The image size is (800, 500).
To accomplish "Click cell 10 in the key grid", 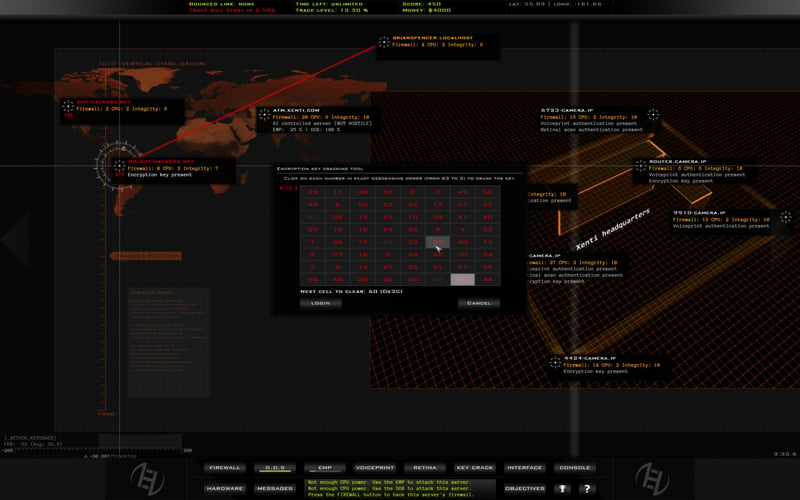I will [x=413, y=217].
